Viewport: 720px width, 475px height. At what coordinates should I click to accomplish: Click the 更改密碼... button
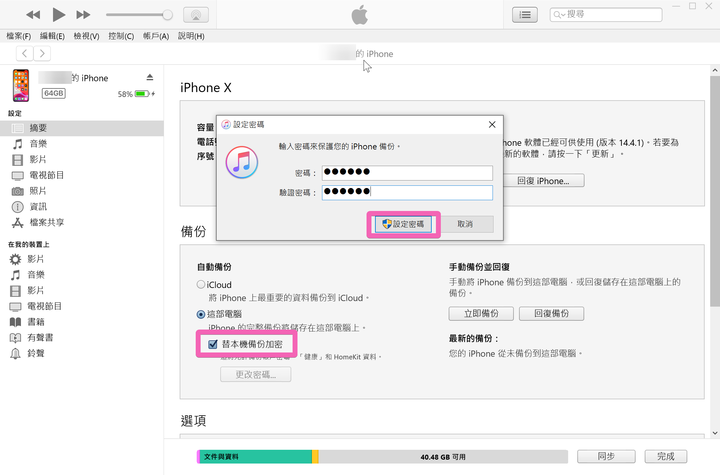click(x=256, y=374)
